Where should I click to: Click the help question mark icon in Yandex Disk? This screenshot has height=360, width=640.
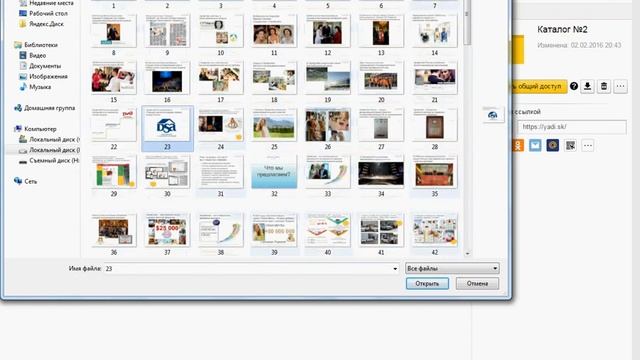click(574, 86)
